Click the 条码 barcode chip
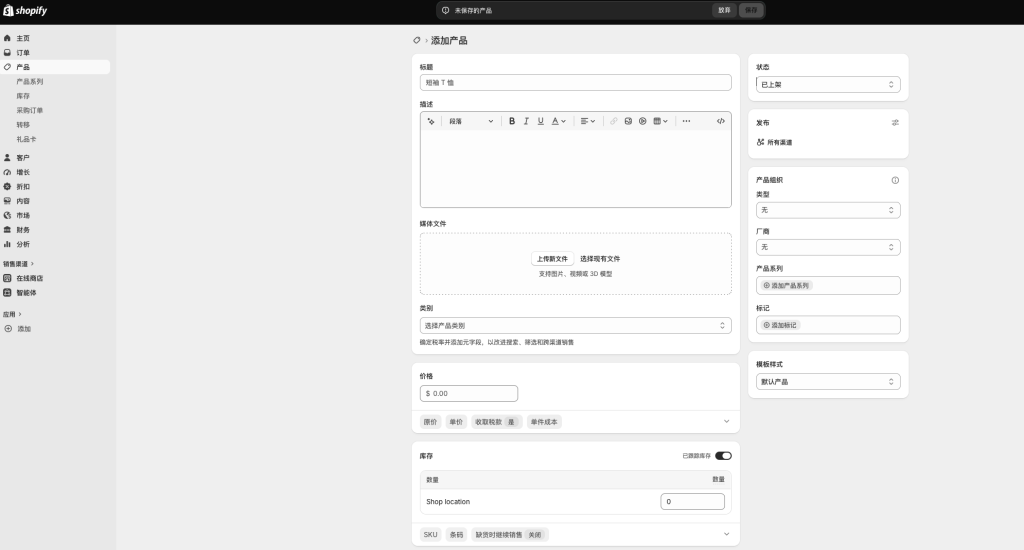 456,535
